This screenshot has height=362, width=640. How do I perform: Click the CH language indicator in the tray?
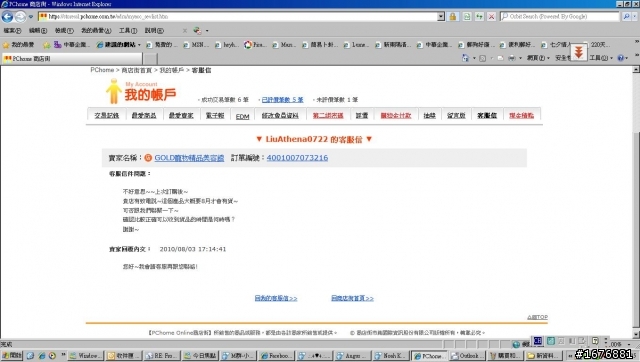[x=538, y=341]
